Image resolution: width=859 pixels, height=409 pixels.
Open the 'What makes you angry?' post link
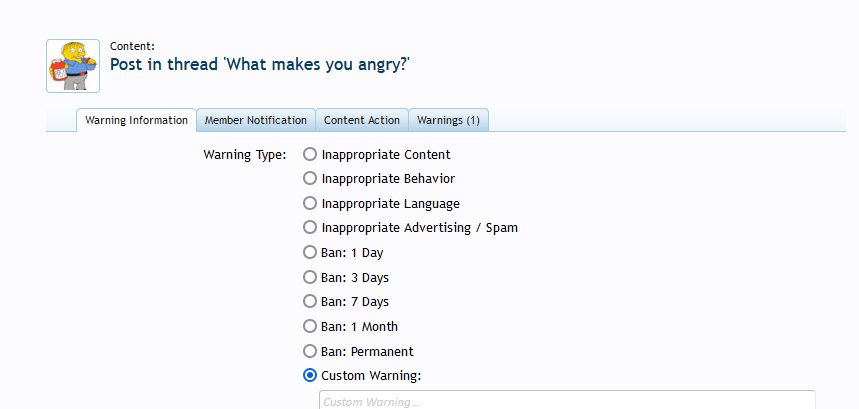pyautogui.click(x=260, y=65)
